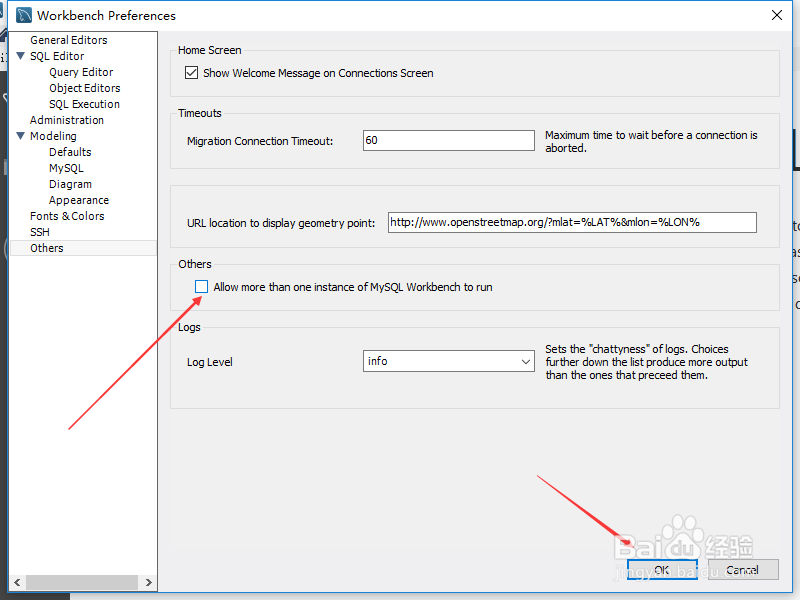
Task: Select Modeling category
Action: pyautogui.click(x=53, y=136)
